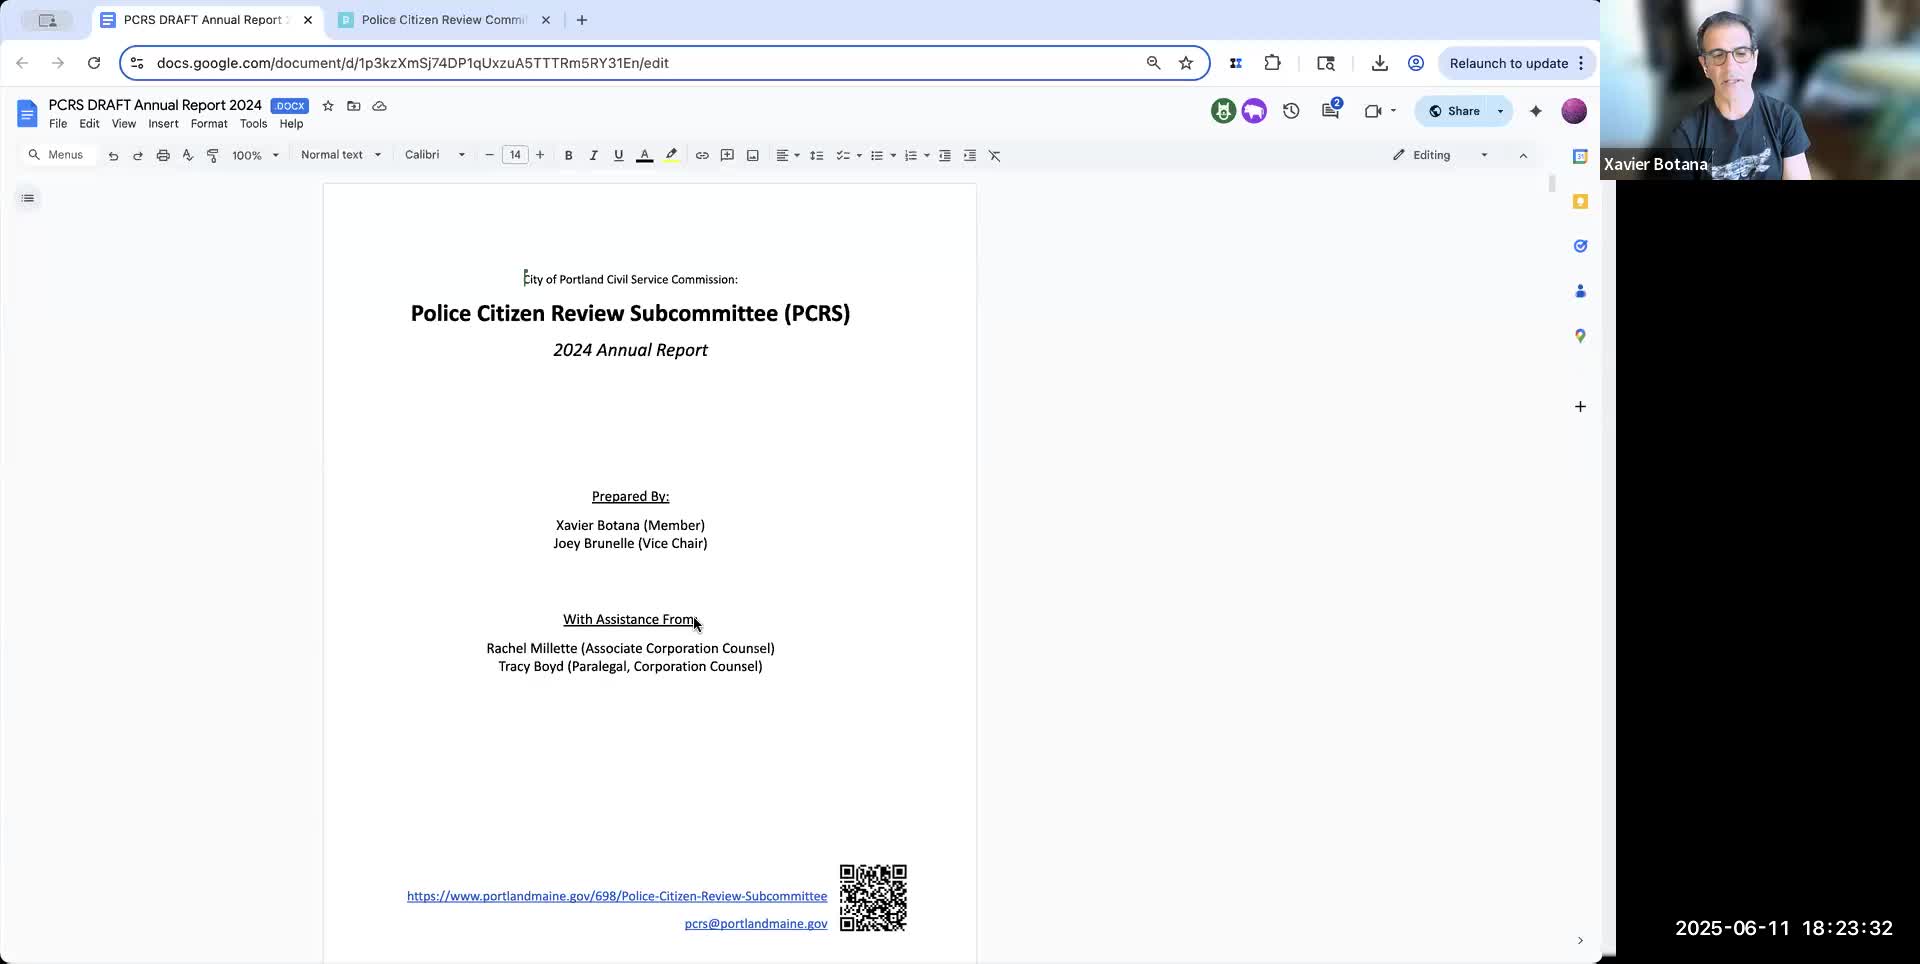
Task: Click the insert image icon
Action: (x=753, y=155)
